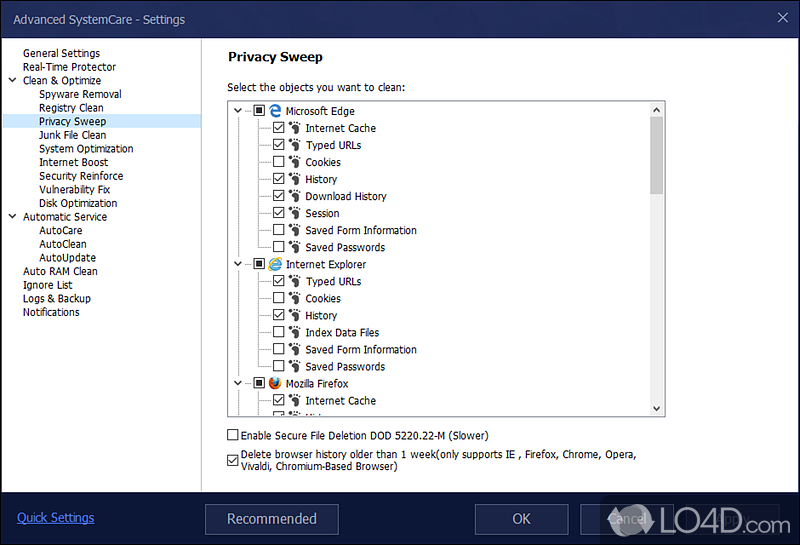Click footprint icon beside Edge Cookies
This screenshot has height=545, width=800.
(295, 162)
